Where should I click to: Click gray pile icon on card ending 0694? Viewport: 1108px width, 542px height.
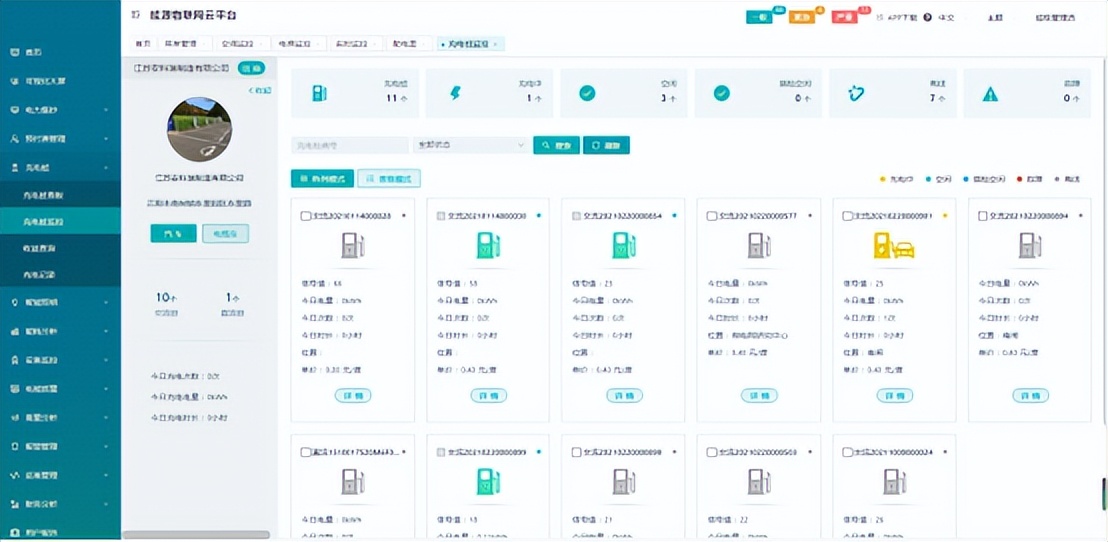coord(1030,245)
